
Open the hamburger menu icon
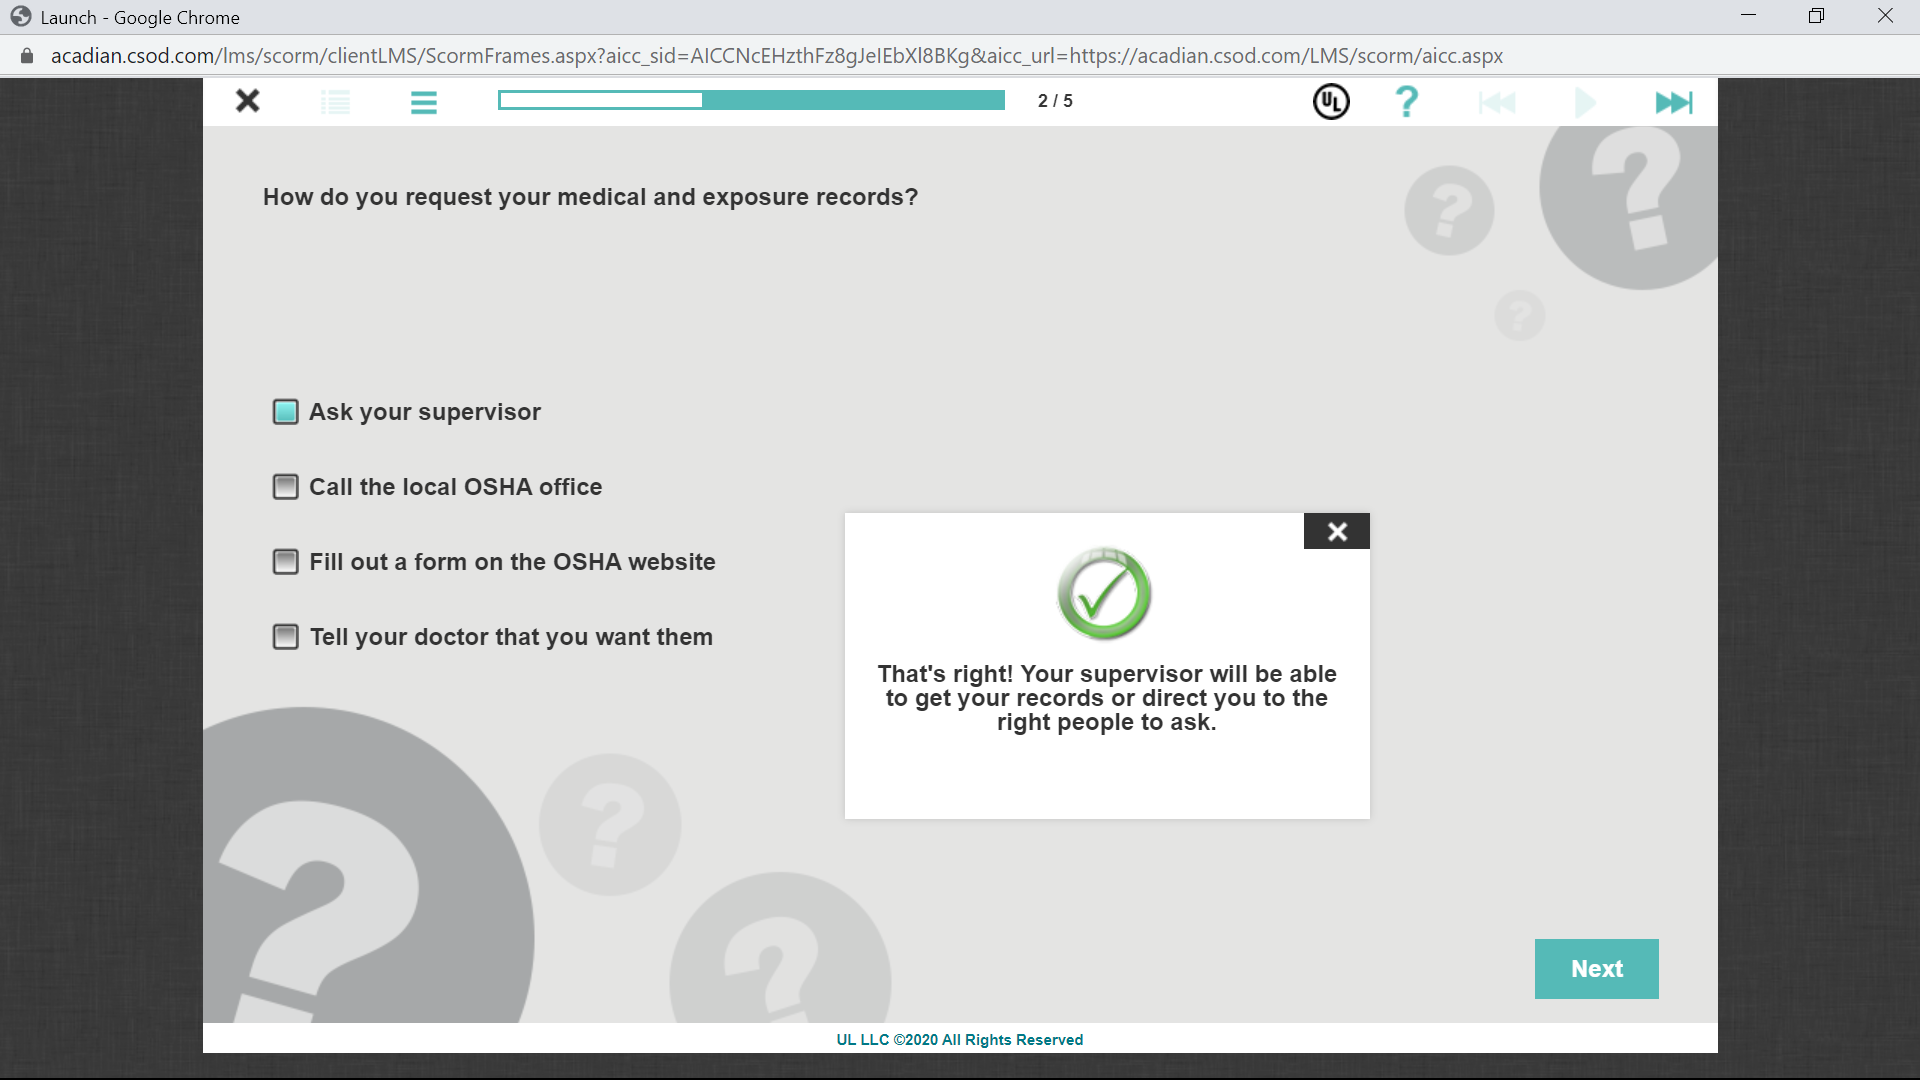424,102
